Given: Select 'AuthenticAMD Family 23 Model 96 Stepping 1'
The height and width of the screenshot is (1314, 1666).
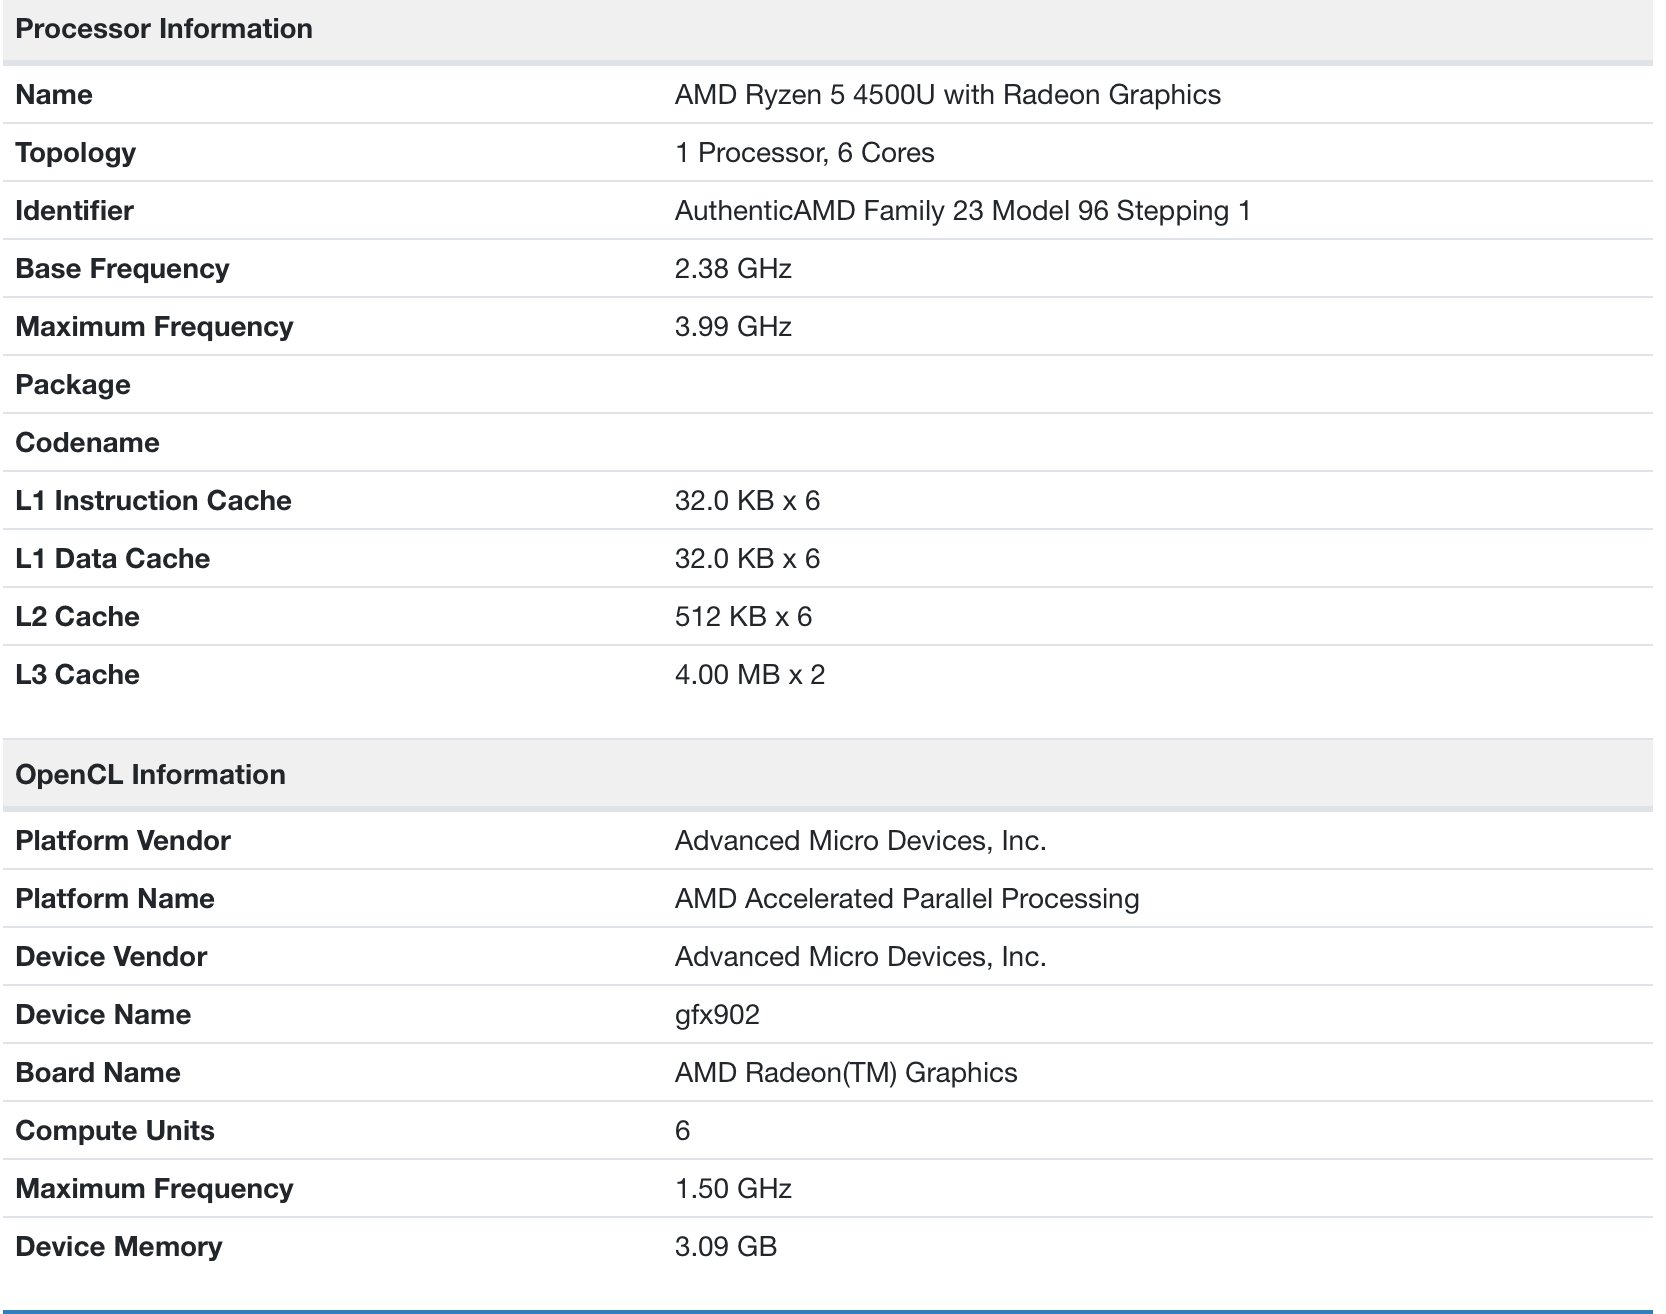Looking at the screenshot, I should [x=962, y=210].
